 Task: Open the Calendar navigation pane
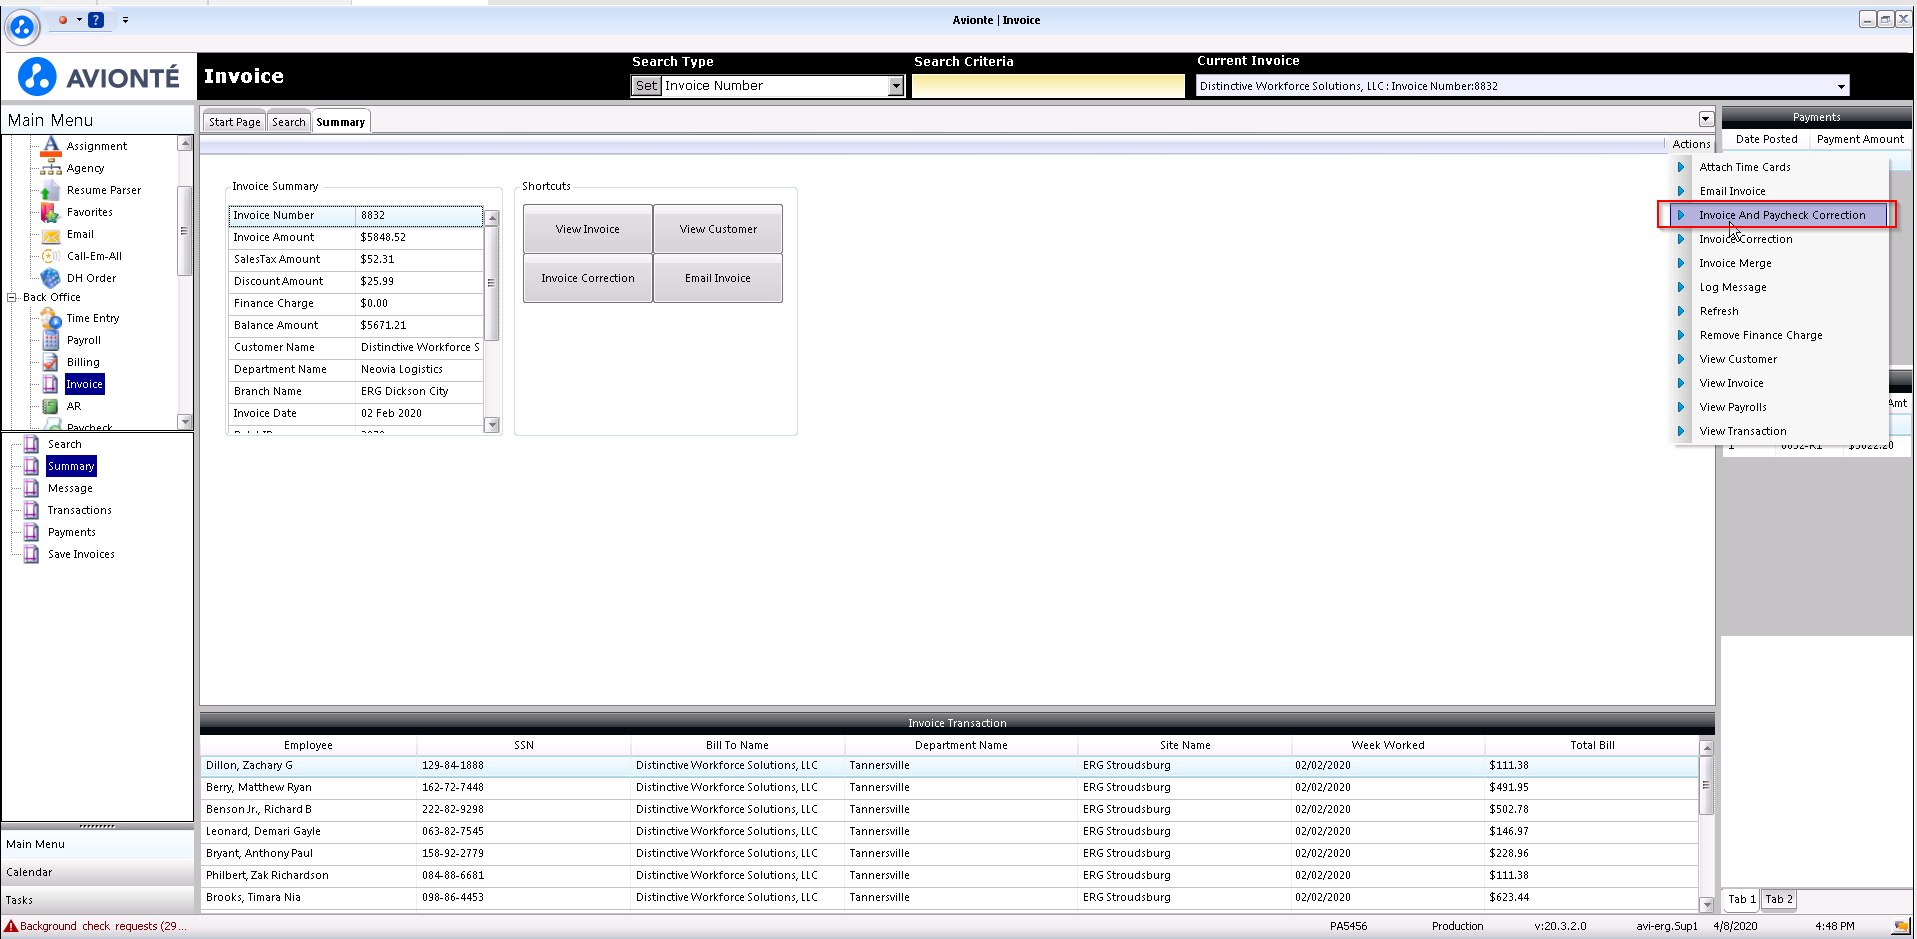[x=97, y=872]
